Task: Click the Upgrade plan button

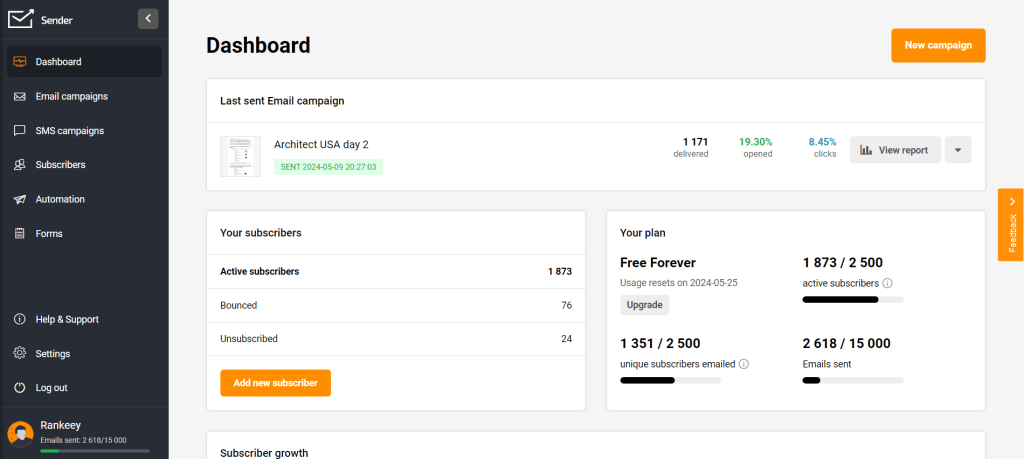Action: point(644,304)
